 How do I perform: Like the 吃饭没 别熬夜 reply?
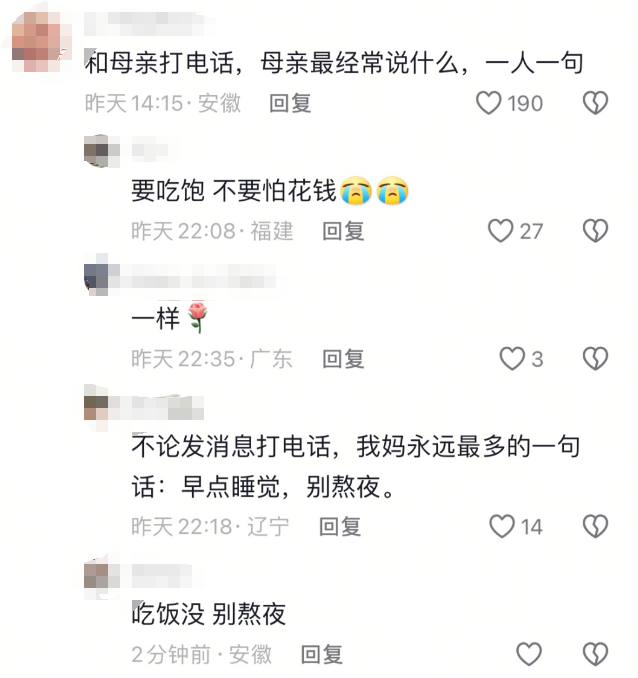tap(529, 654)
